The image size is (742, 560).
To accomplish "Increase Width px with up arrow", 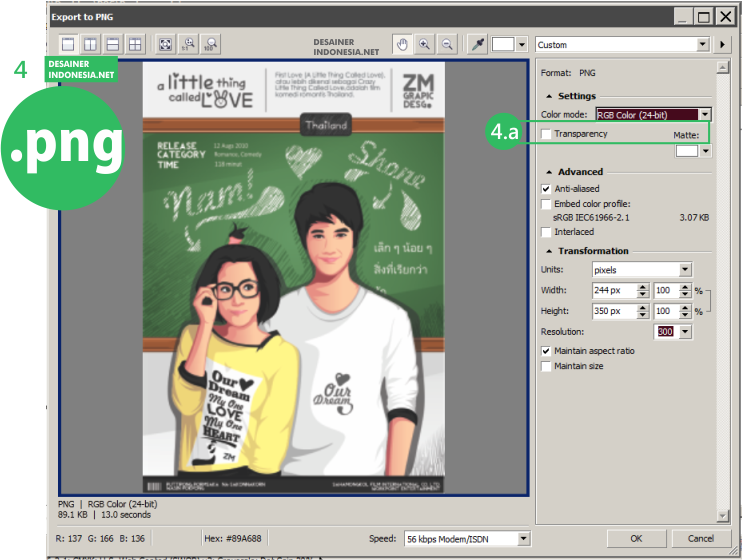I will pyautogui.click(x=643, y=287).
